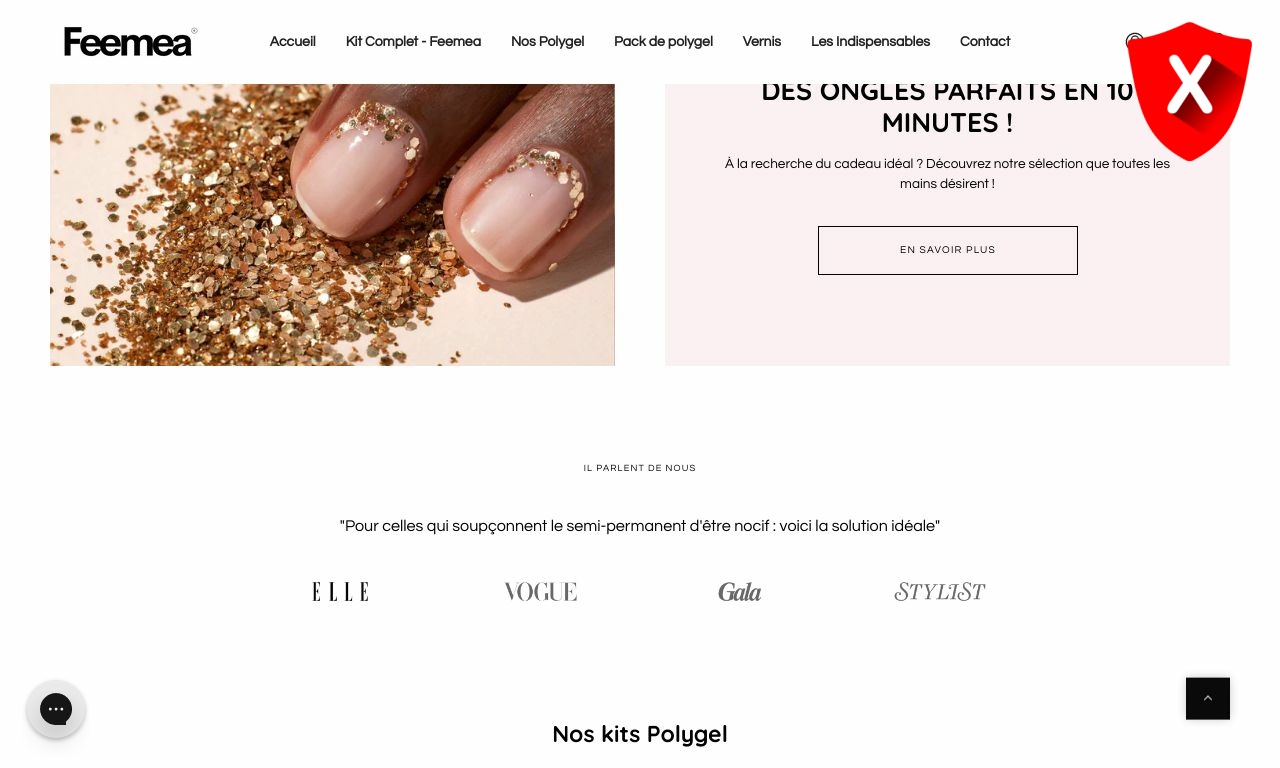Click the Gala press logo
The image size is (1280, 768).
pyautogui.click(x=740, y=592)
